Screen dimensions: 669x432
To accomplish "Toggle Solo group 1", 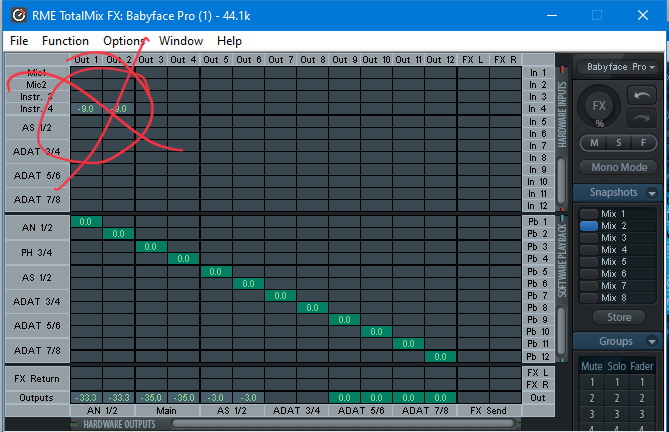I will pos(617,382).
